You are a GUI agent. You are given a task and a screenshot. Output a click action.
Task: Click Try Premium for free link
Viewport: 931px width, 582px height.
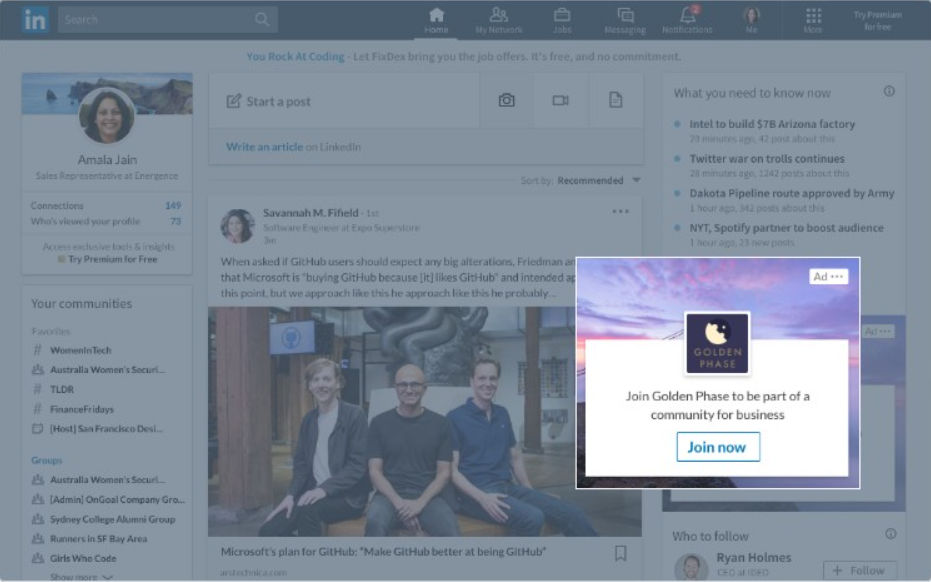pyautogui.click(x=878, y=20)
